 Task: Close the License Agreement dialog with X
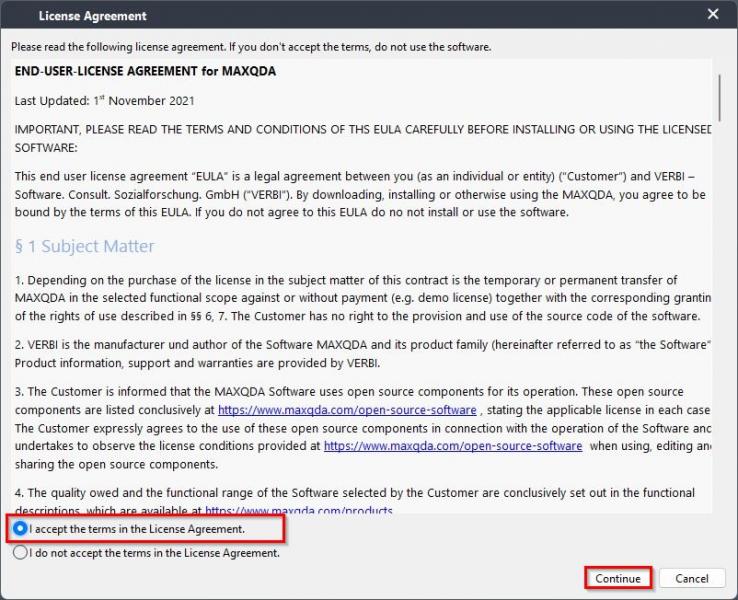coord(712,15)
